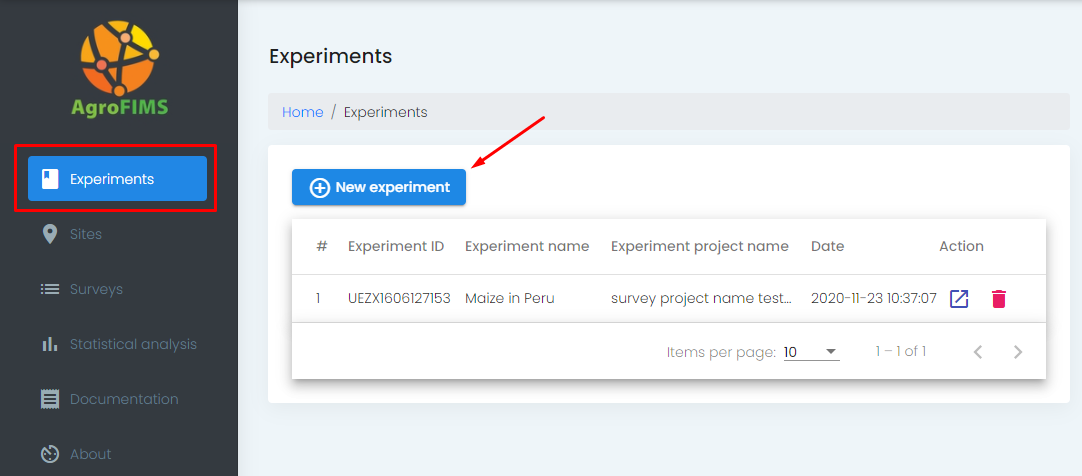Click the About gauge icon
Image resolution: width=1082 pixels, height=476 pixels.
coord(50,455)
